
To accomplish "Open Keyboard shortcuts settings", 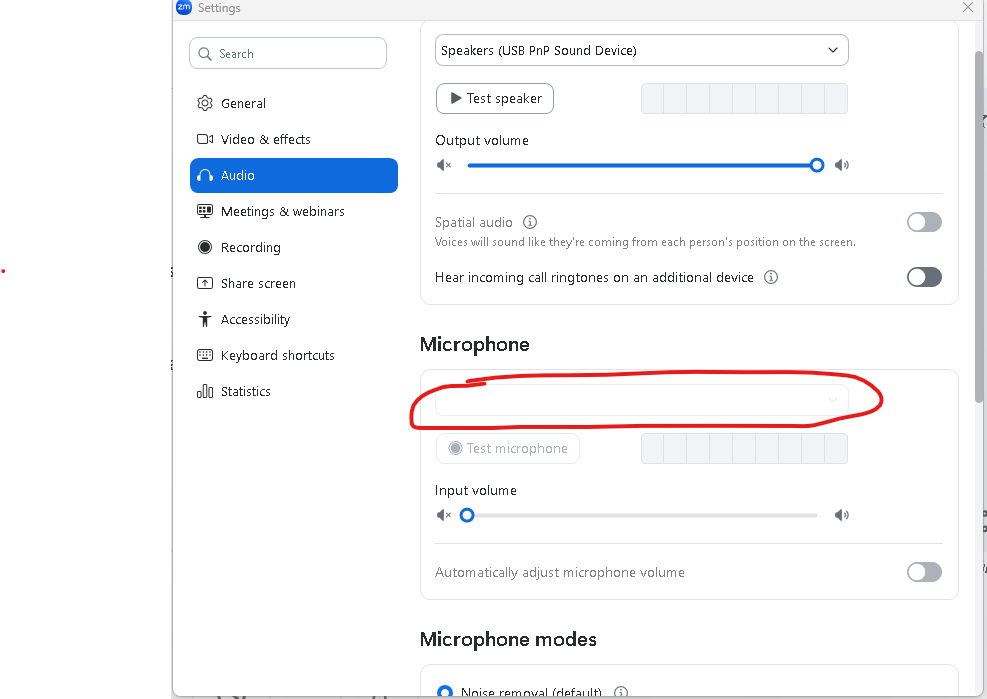I will click(294, 355).
